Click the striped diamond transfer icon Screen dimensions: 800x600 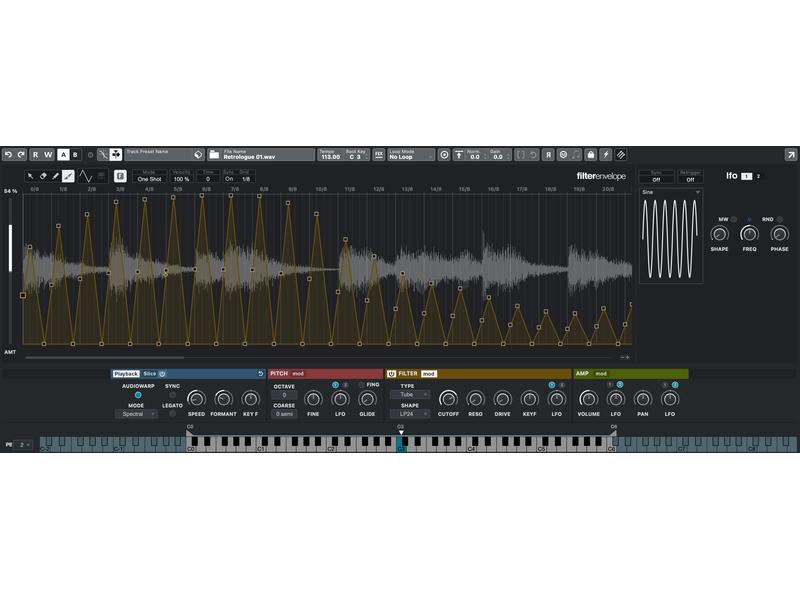620,155
